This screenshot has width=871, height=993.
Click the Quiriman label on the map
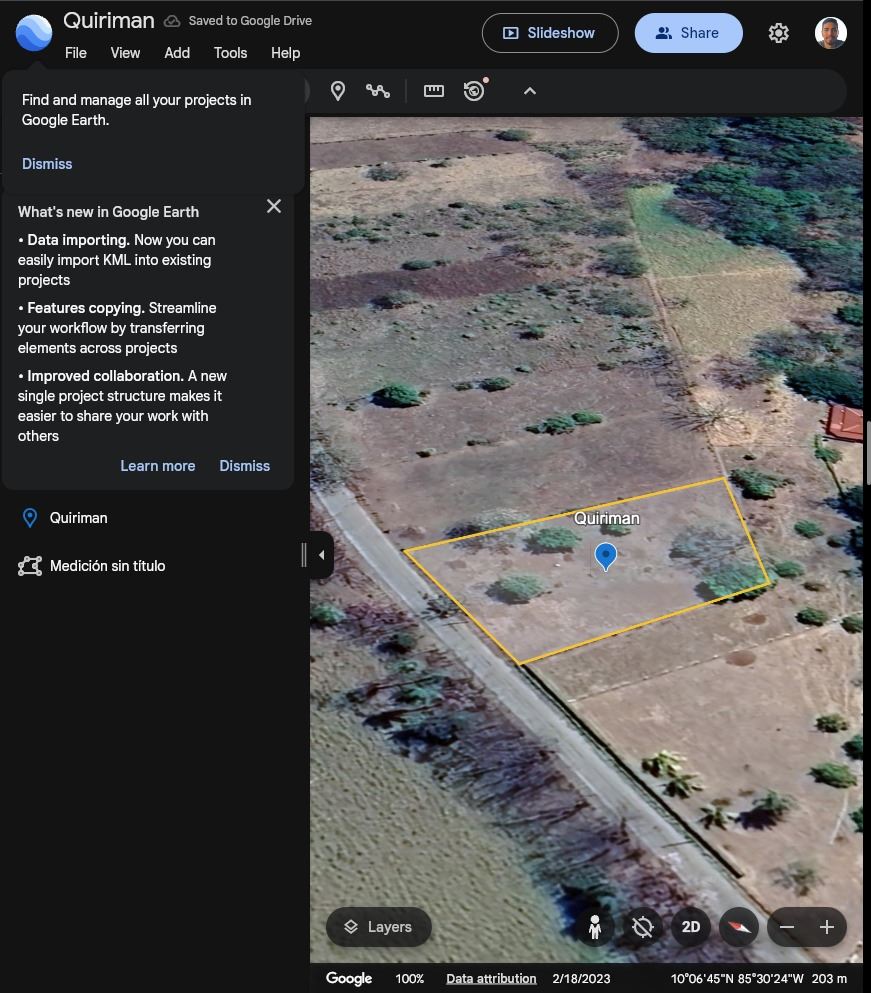pos(606,519)
